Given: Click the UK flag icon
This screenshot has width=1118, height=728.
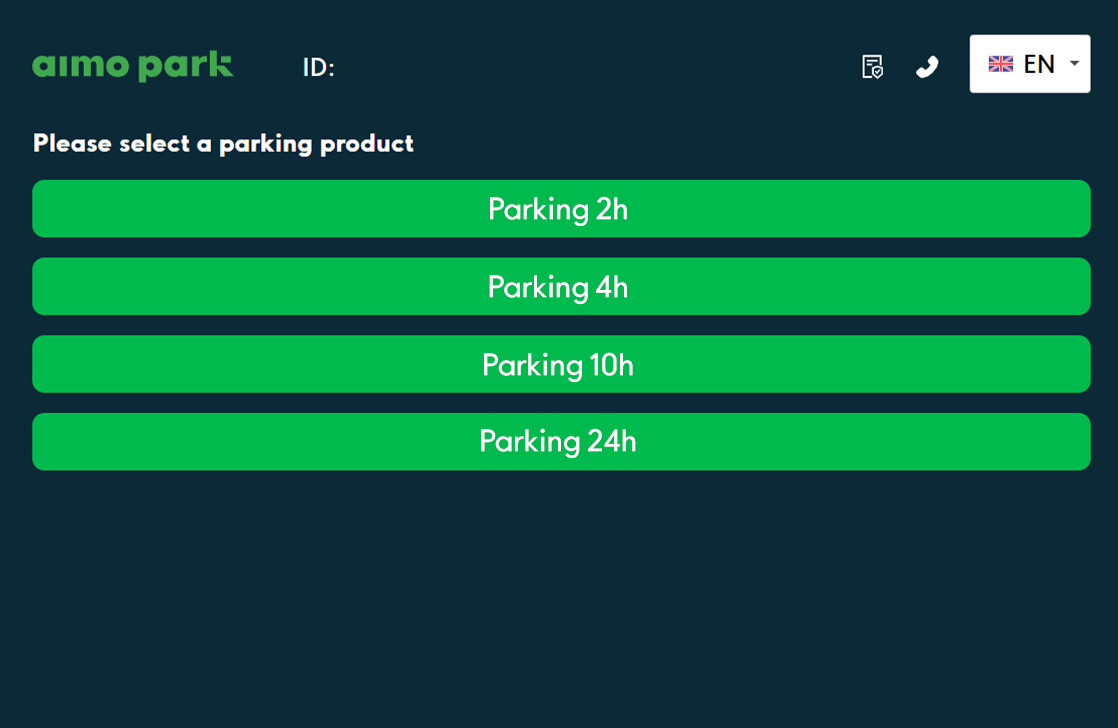Looking at the screenshot, I should (1000, 64).
